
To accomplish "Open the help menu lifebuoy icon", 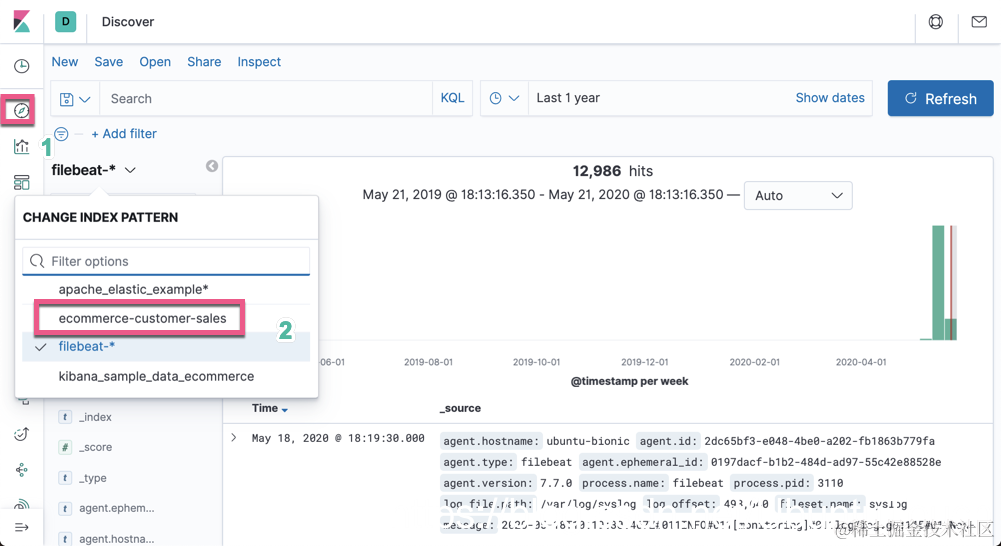I will tap(936, 22).
